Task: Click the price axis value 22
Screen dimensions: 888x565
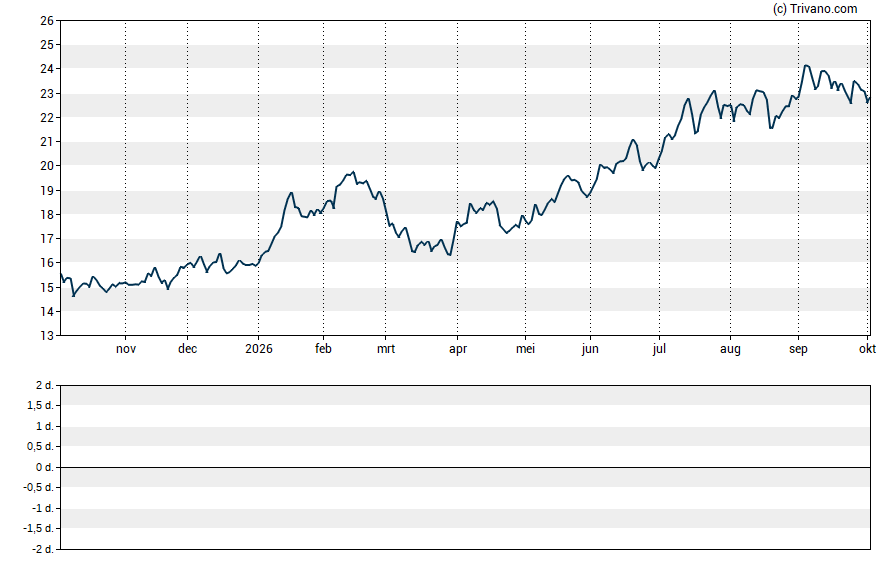Action: pyautogui.click(x=47, y=118)
